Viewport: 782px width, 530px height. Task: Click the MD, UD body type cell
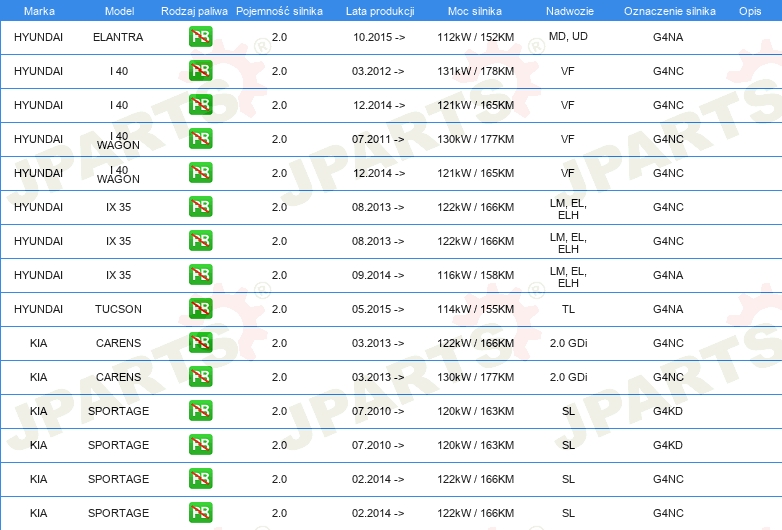click(568, 37)
